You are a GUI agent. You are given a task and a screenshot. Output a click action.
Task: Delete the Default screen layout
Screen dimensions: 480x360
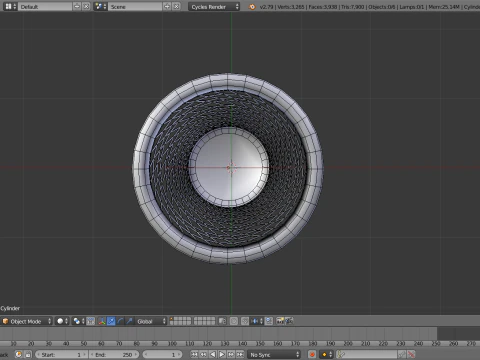pos(86,6)
